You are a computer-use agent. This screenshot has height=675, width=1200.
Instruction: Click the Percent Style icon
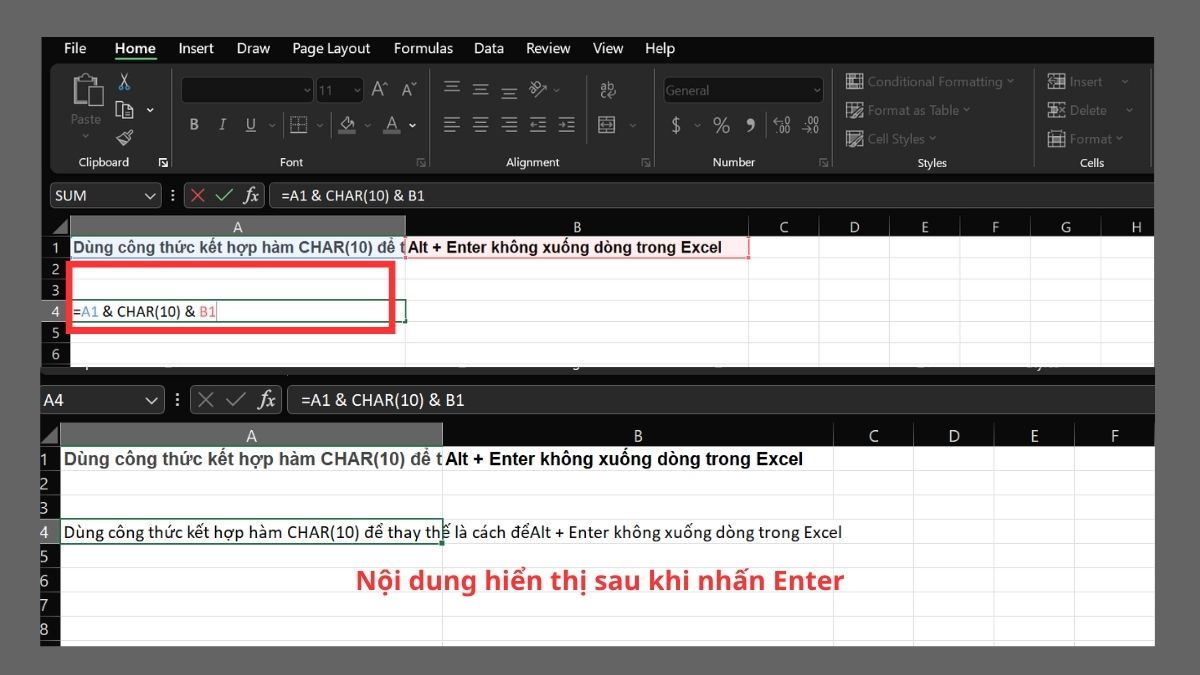click(x=720, y=126)
